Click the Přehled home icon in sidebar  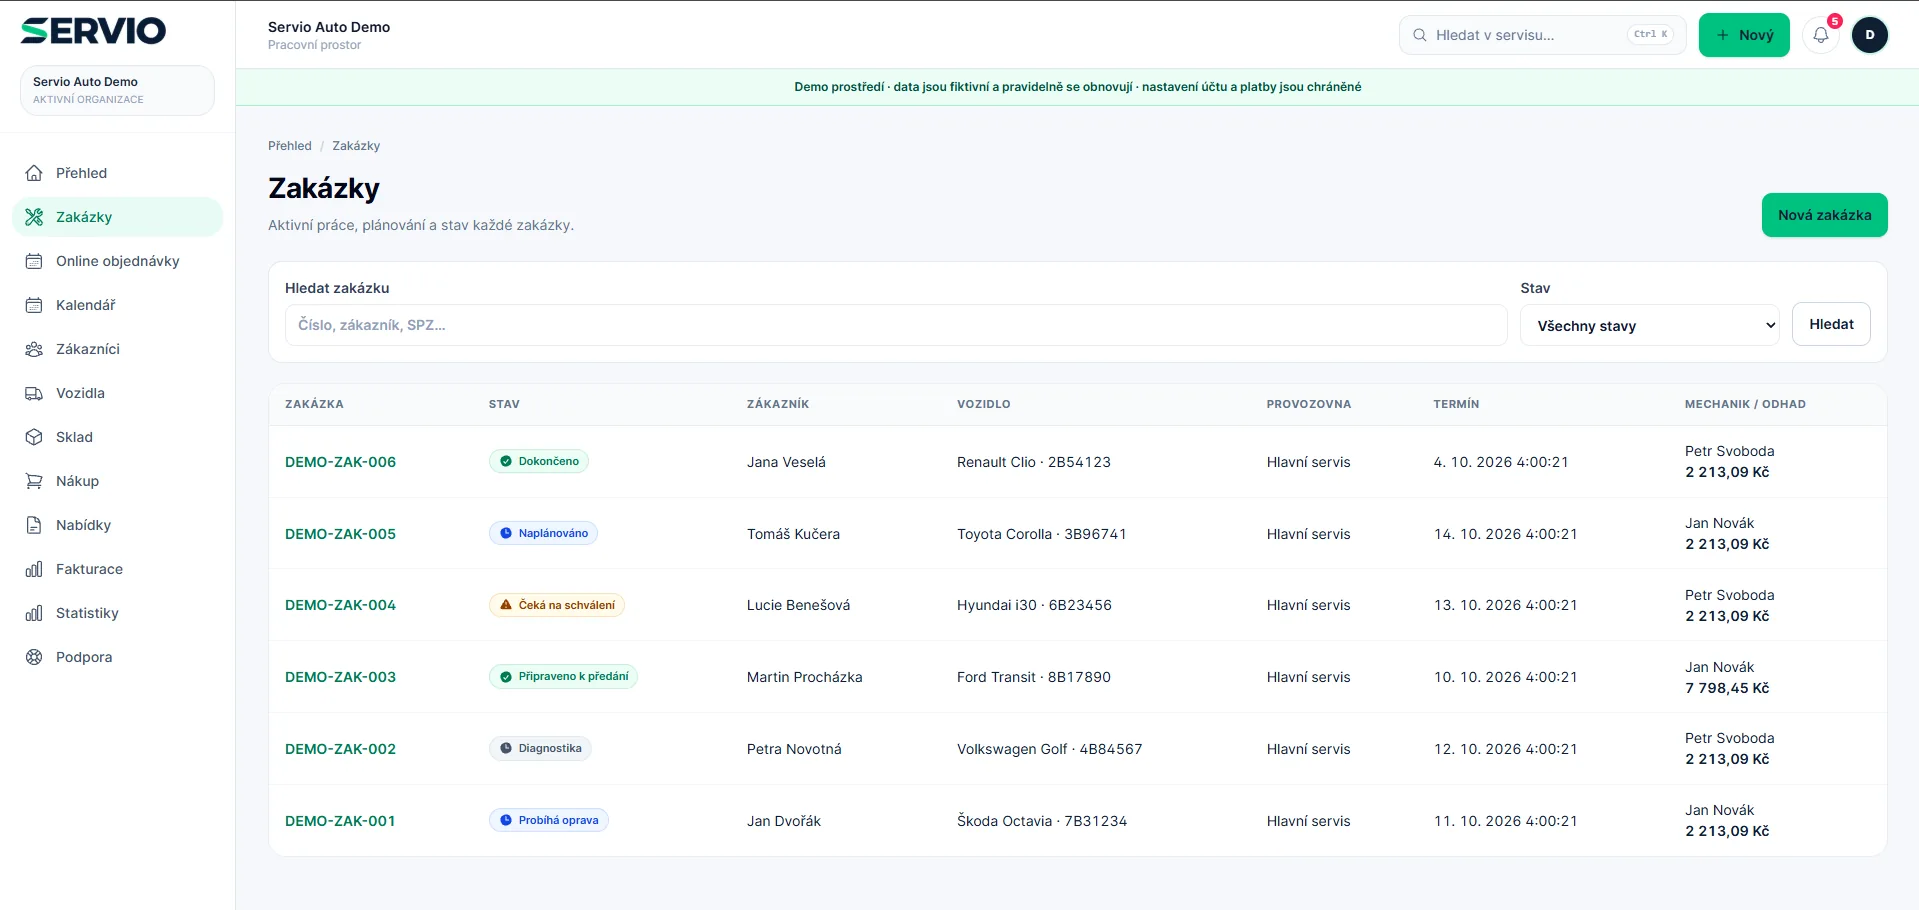coord(34,173)
